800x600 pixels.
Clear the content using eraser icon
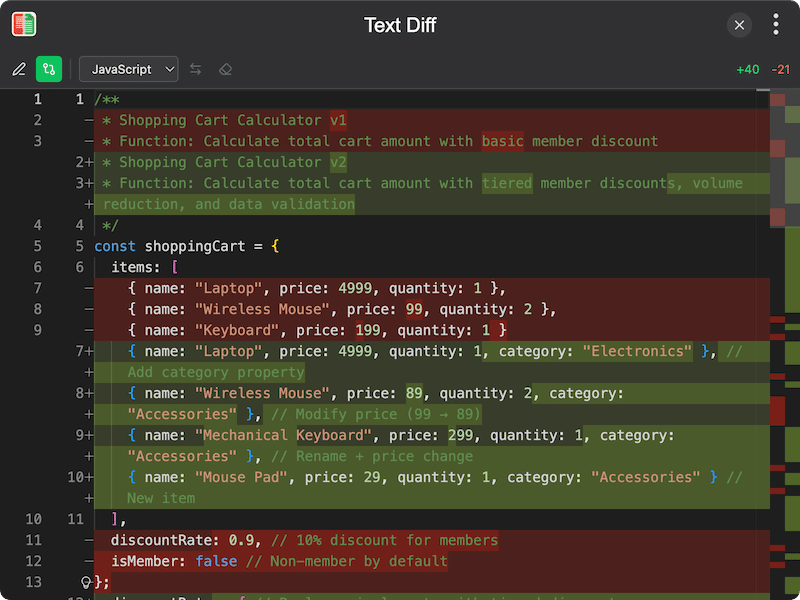point(225,69)
